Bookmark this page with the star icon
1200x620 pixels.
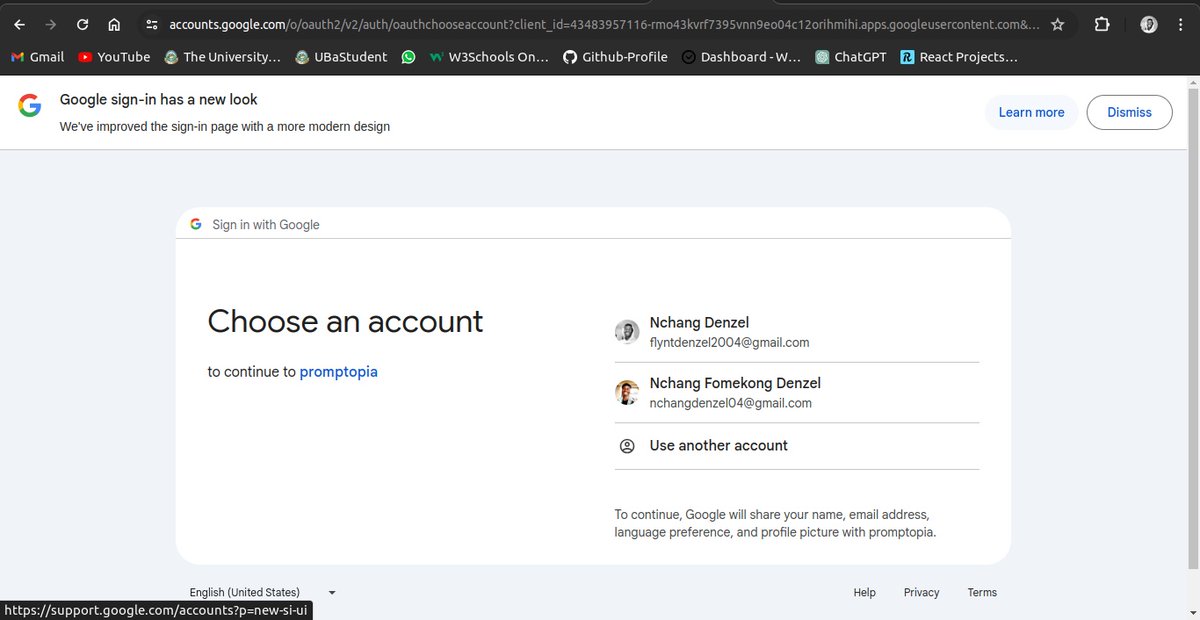pyautogui.click(x=1057, y=23)
